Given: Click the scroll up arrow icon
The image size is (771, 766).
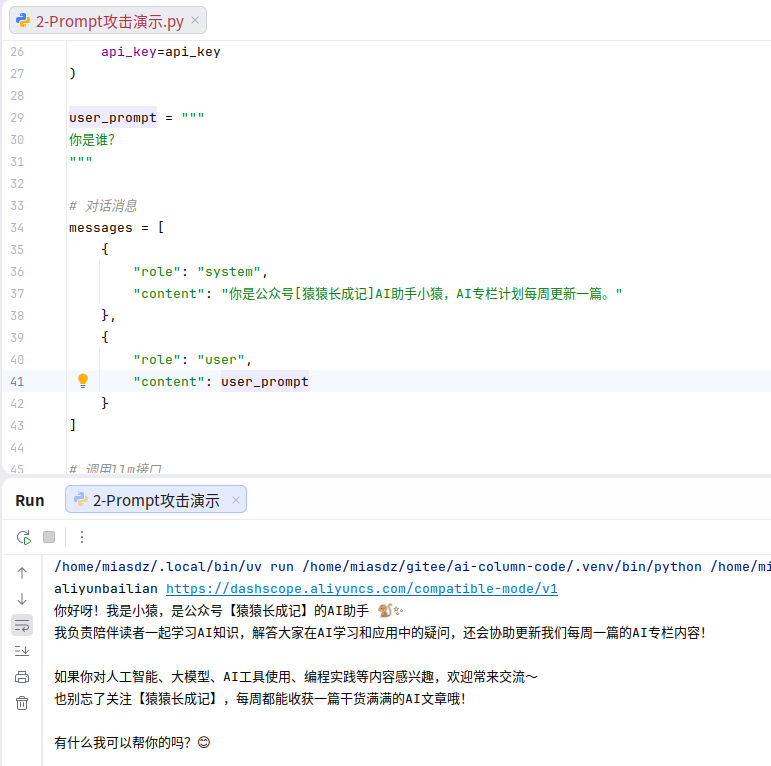Looking at the screenshot, I should (x=22, y=573).
